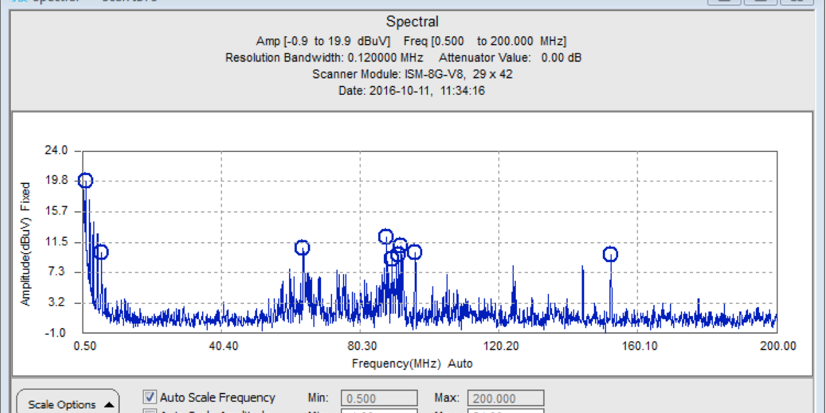Select the isolated peak marker near 152 MHz

click(610, 254)
